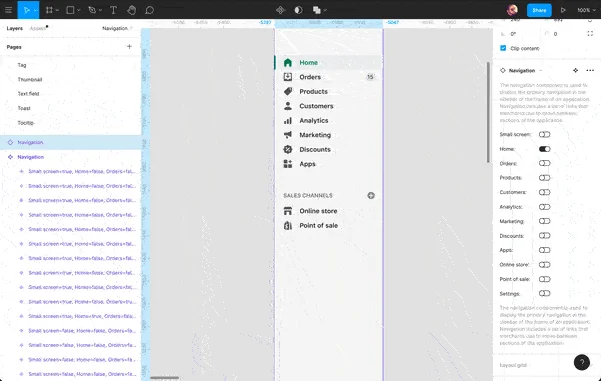Open the Frame tool dropdown arrow
Viewport: 601px width, 381px height.
(57, 10)
